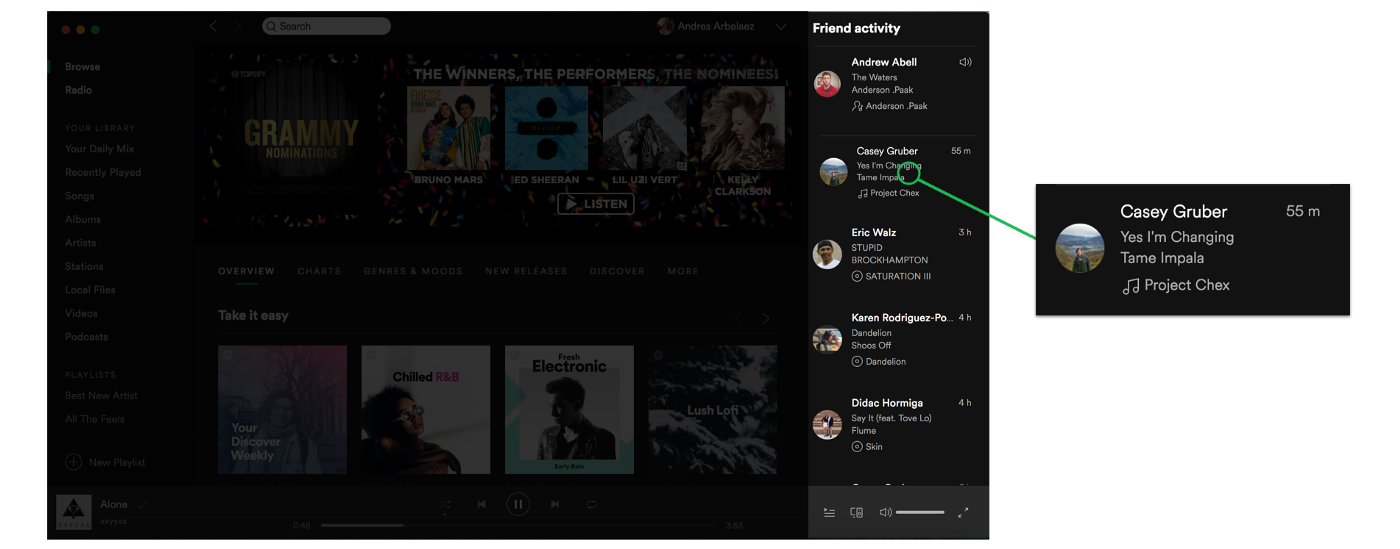The height and width of the screenshot is (549, 1400).
Task: Expand the Andres Arbelaez account dropdown
Action: pos(781,27)
